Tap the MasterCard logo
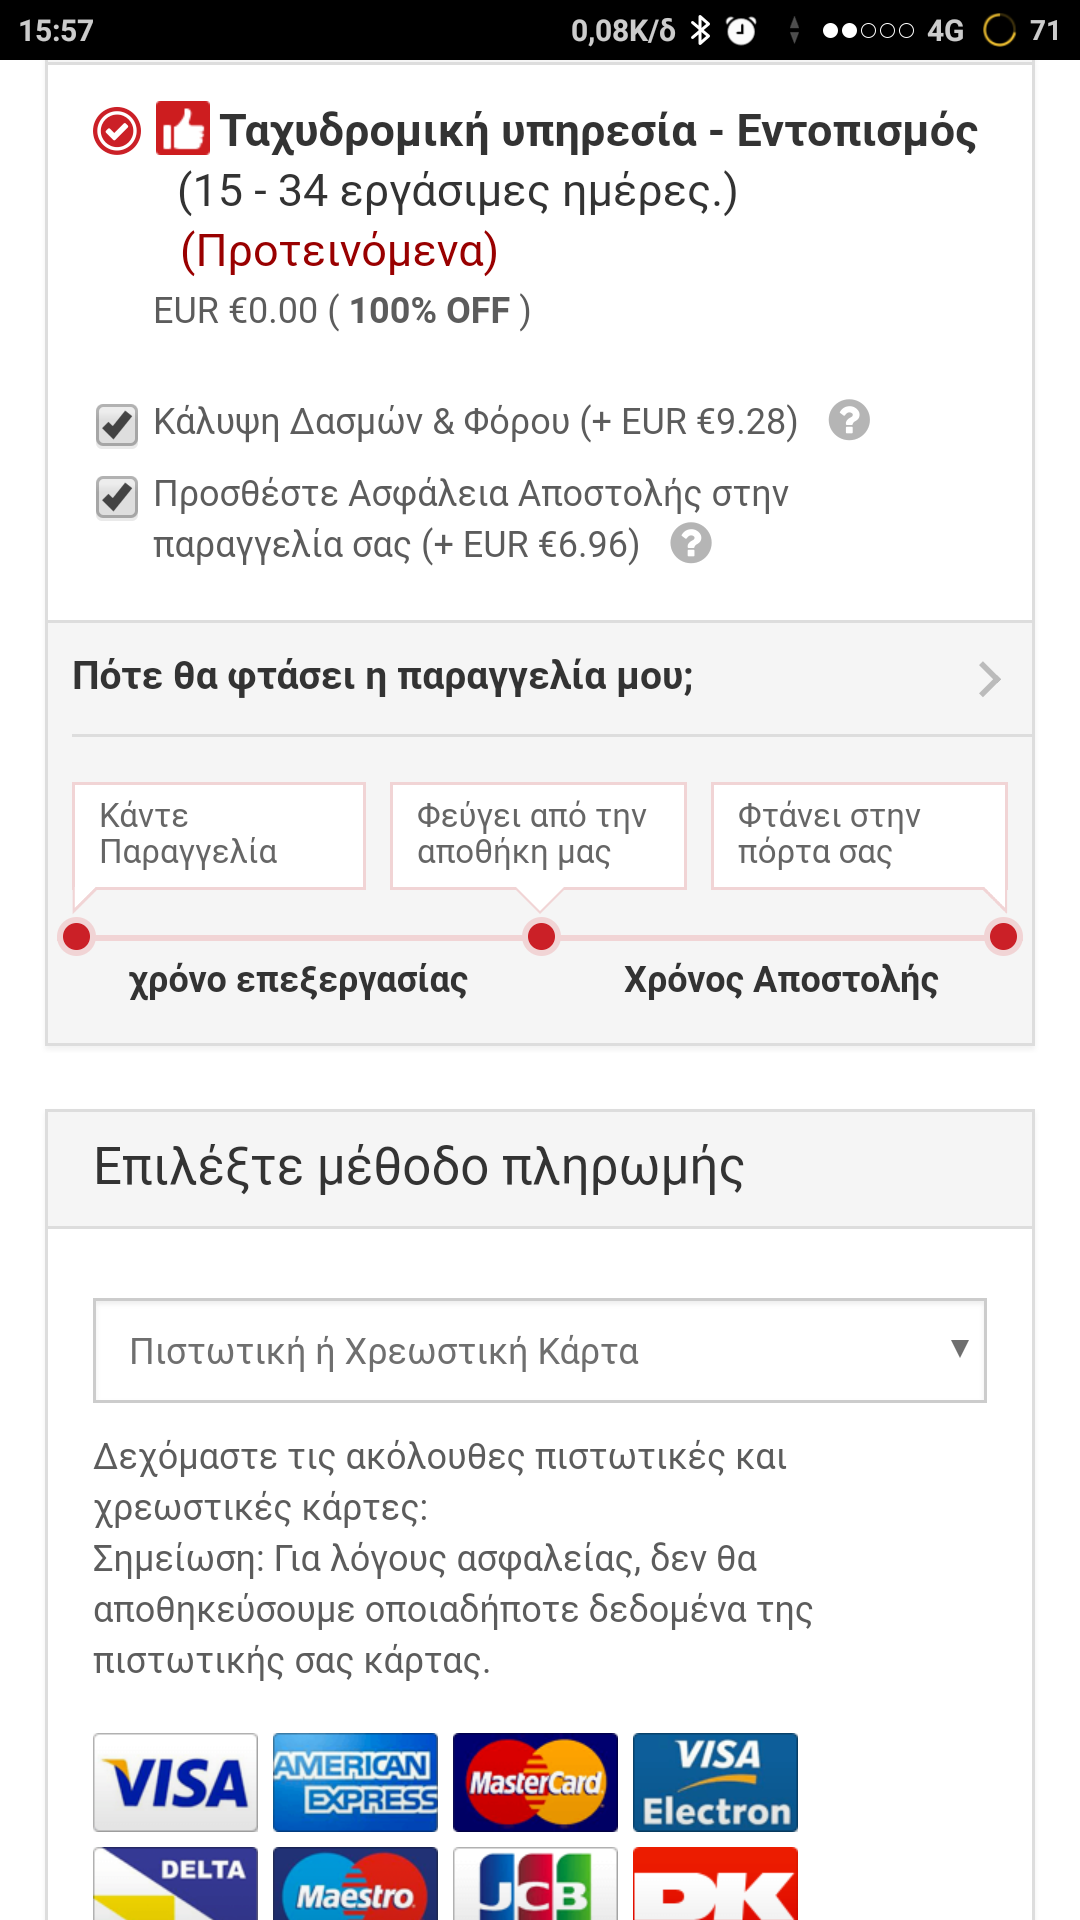 (535, 1782)
